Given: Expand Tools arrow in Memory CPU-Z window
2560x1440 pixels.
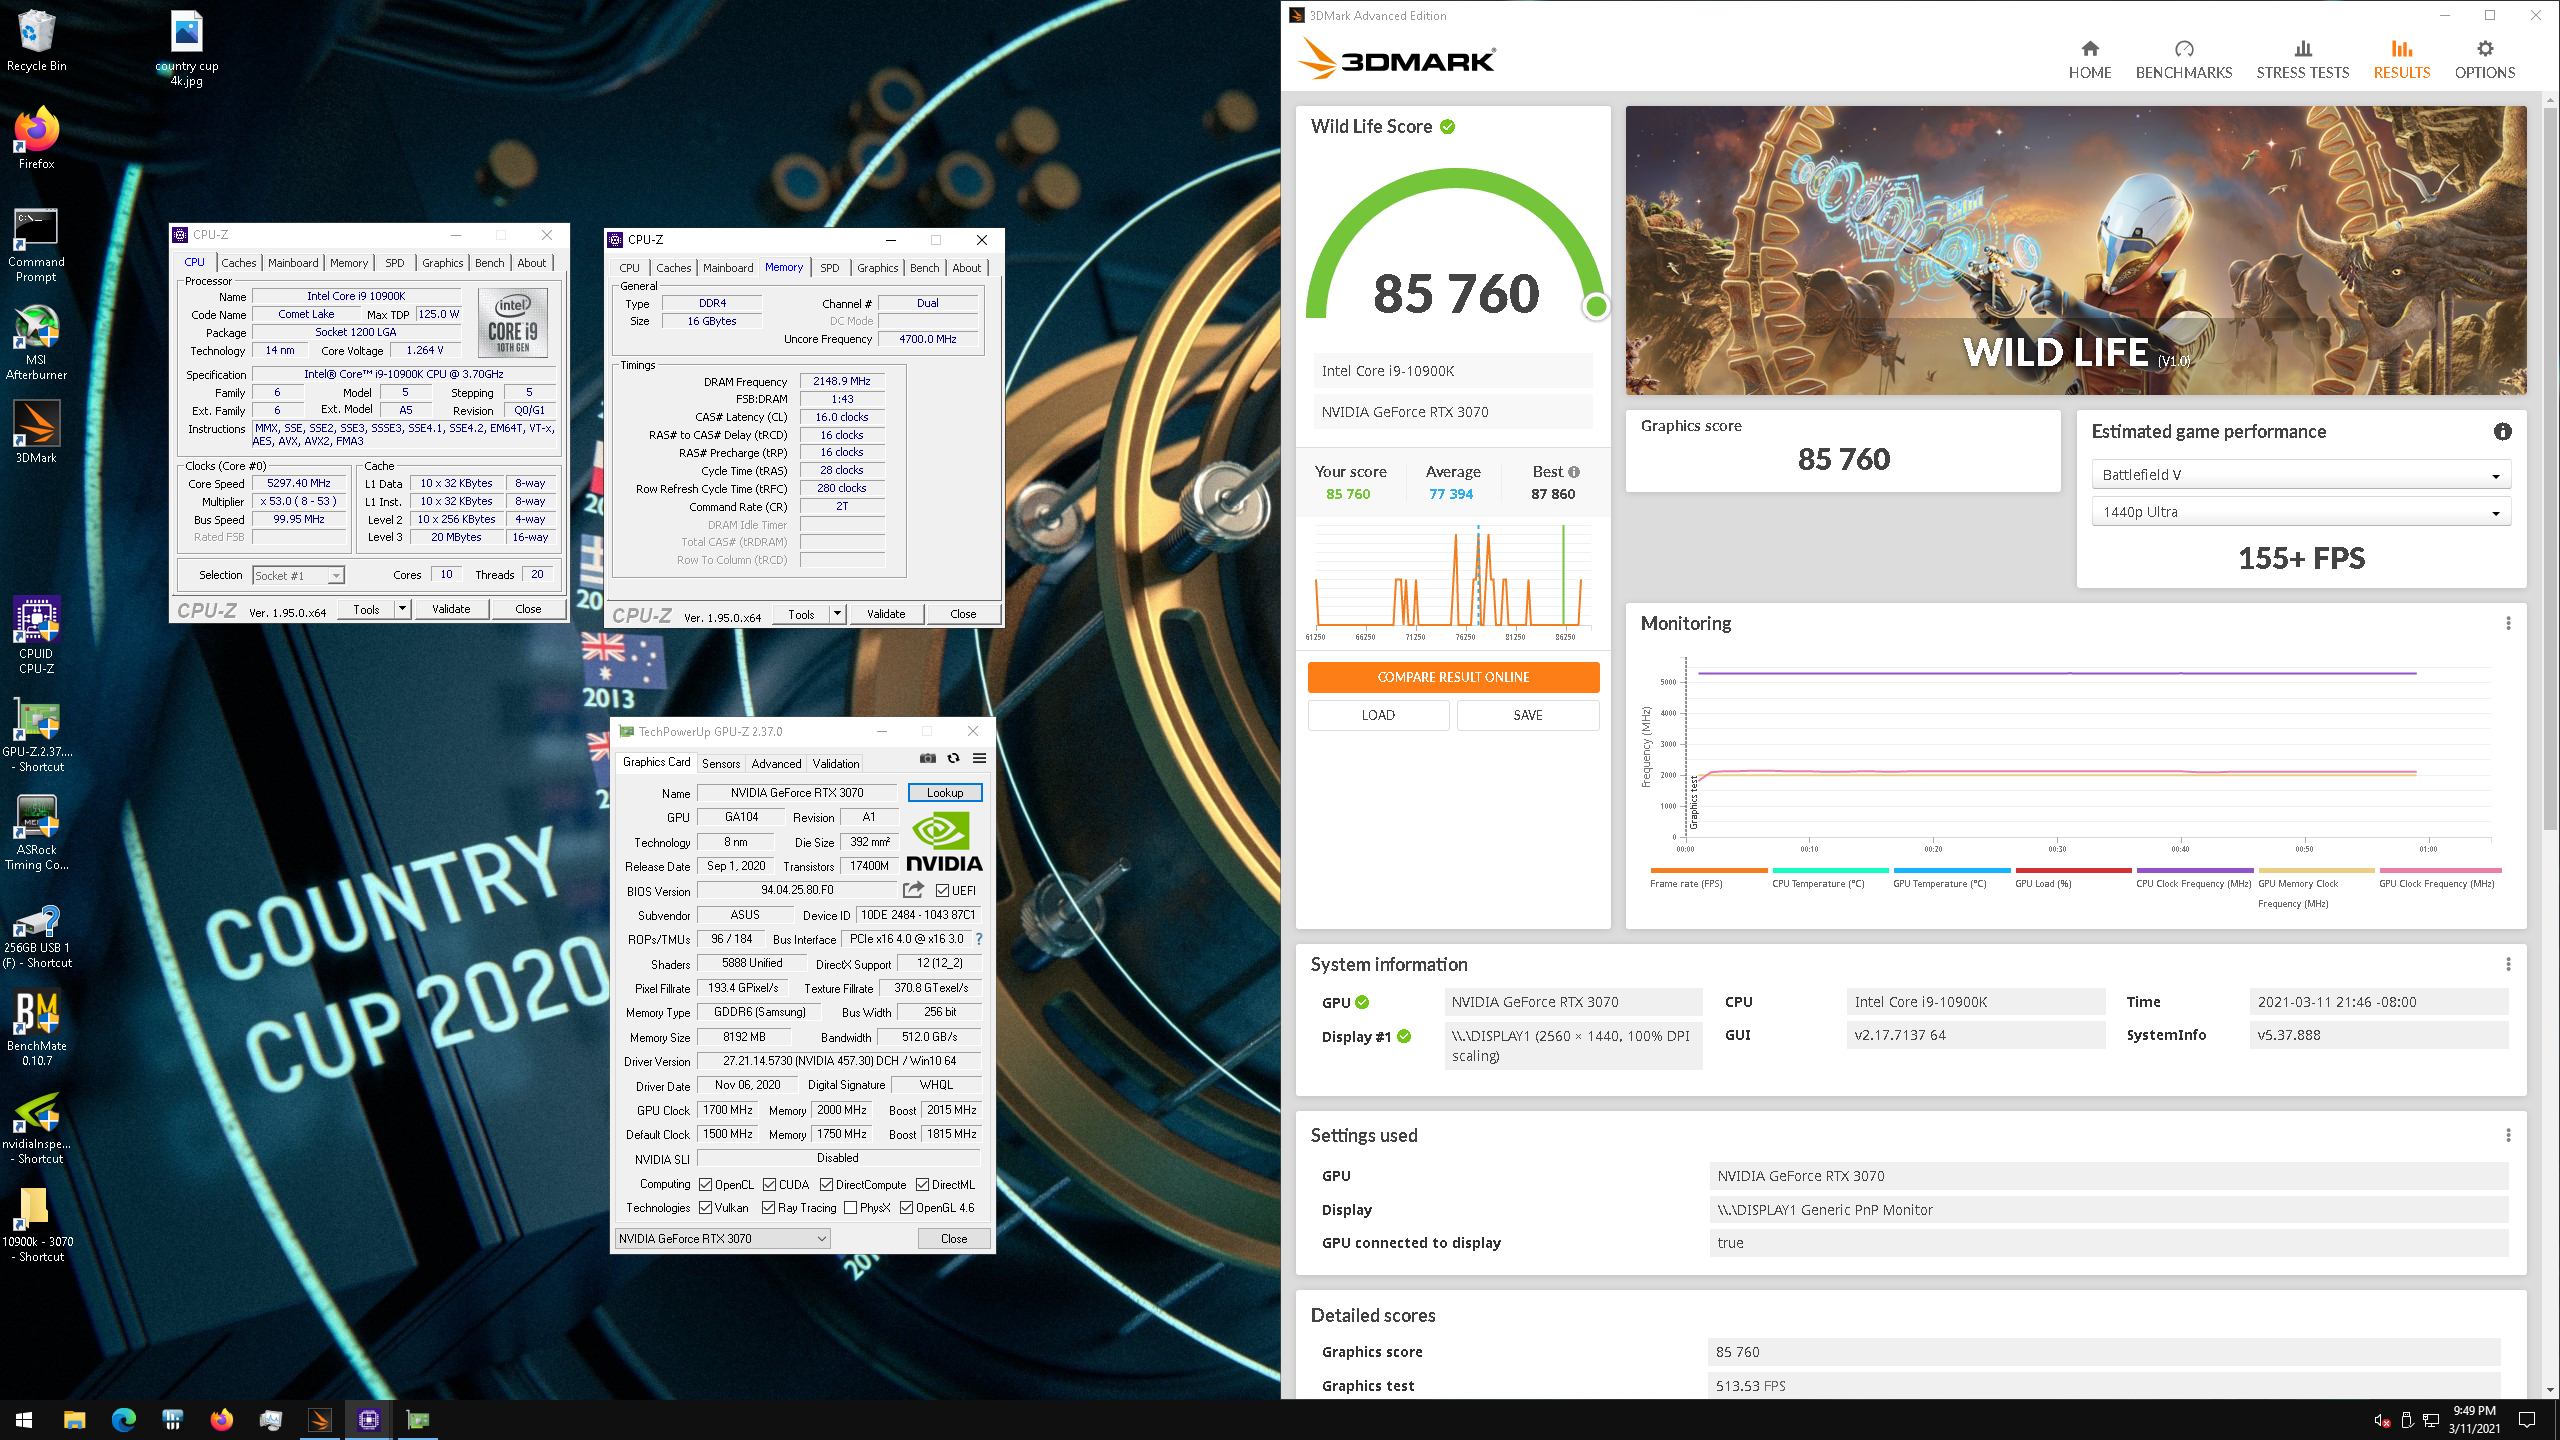Looking at the screenshot, I should coord(838,614).
